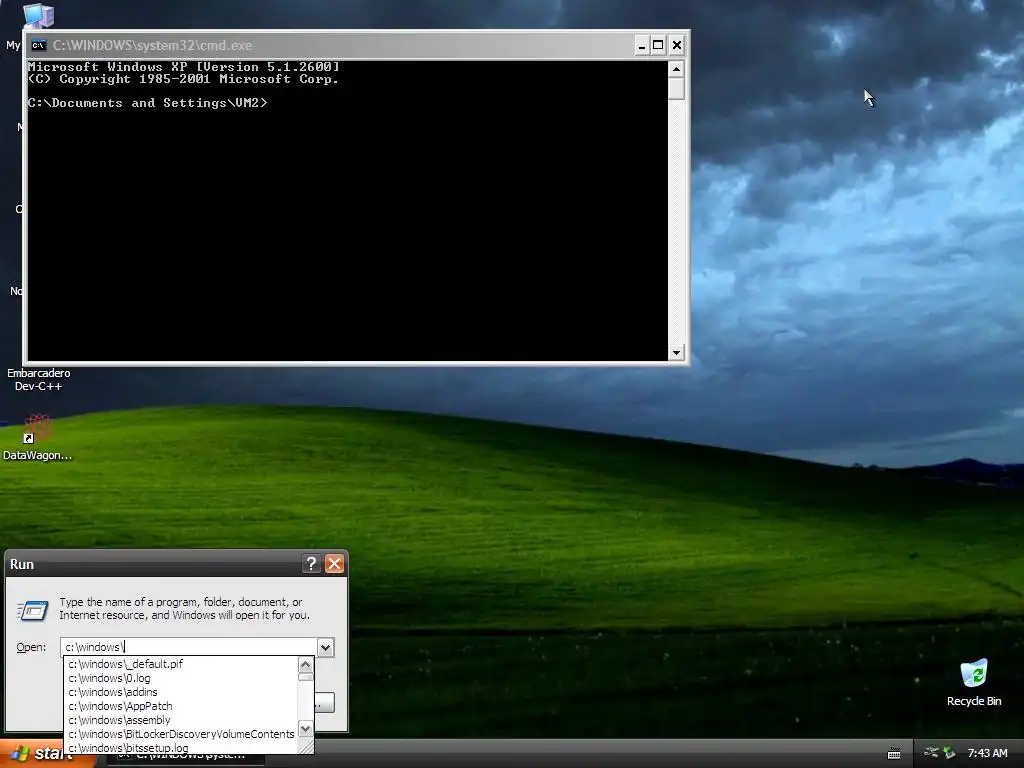Viewport: 1024px width, 768px height.
Task: Click the clock showing 7:43 AM
Action: click(987, 753)
